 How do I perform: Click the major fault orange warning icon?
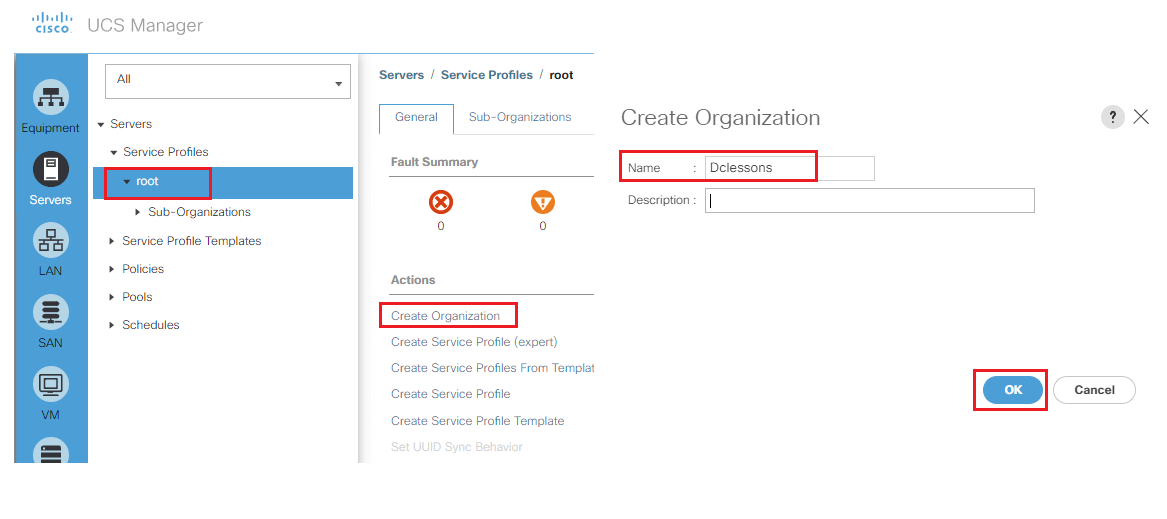tap(543, 202)
